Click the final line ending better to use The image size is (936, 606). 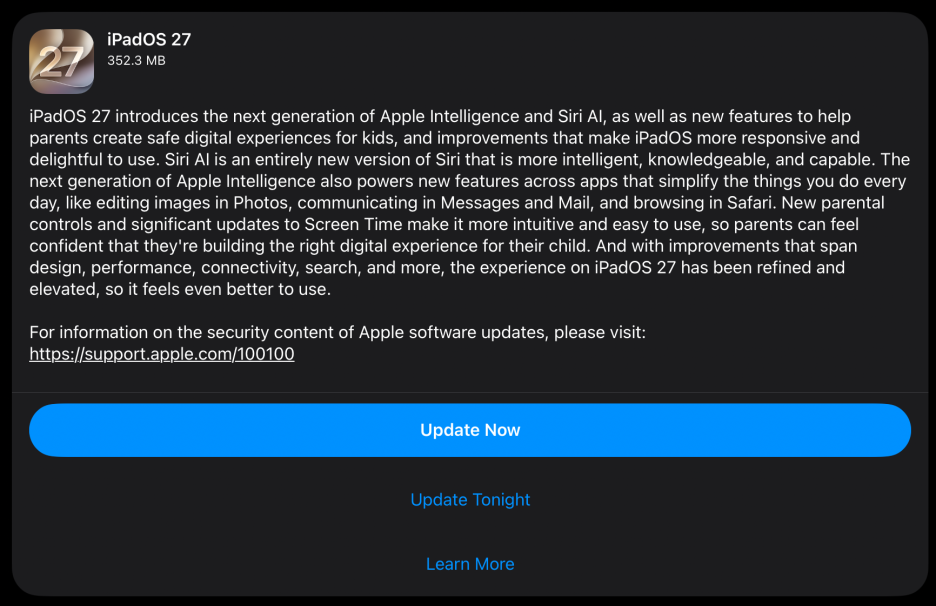180,290
